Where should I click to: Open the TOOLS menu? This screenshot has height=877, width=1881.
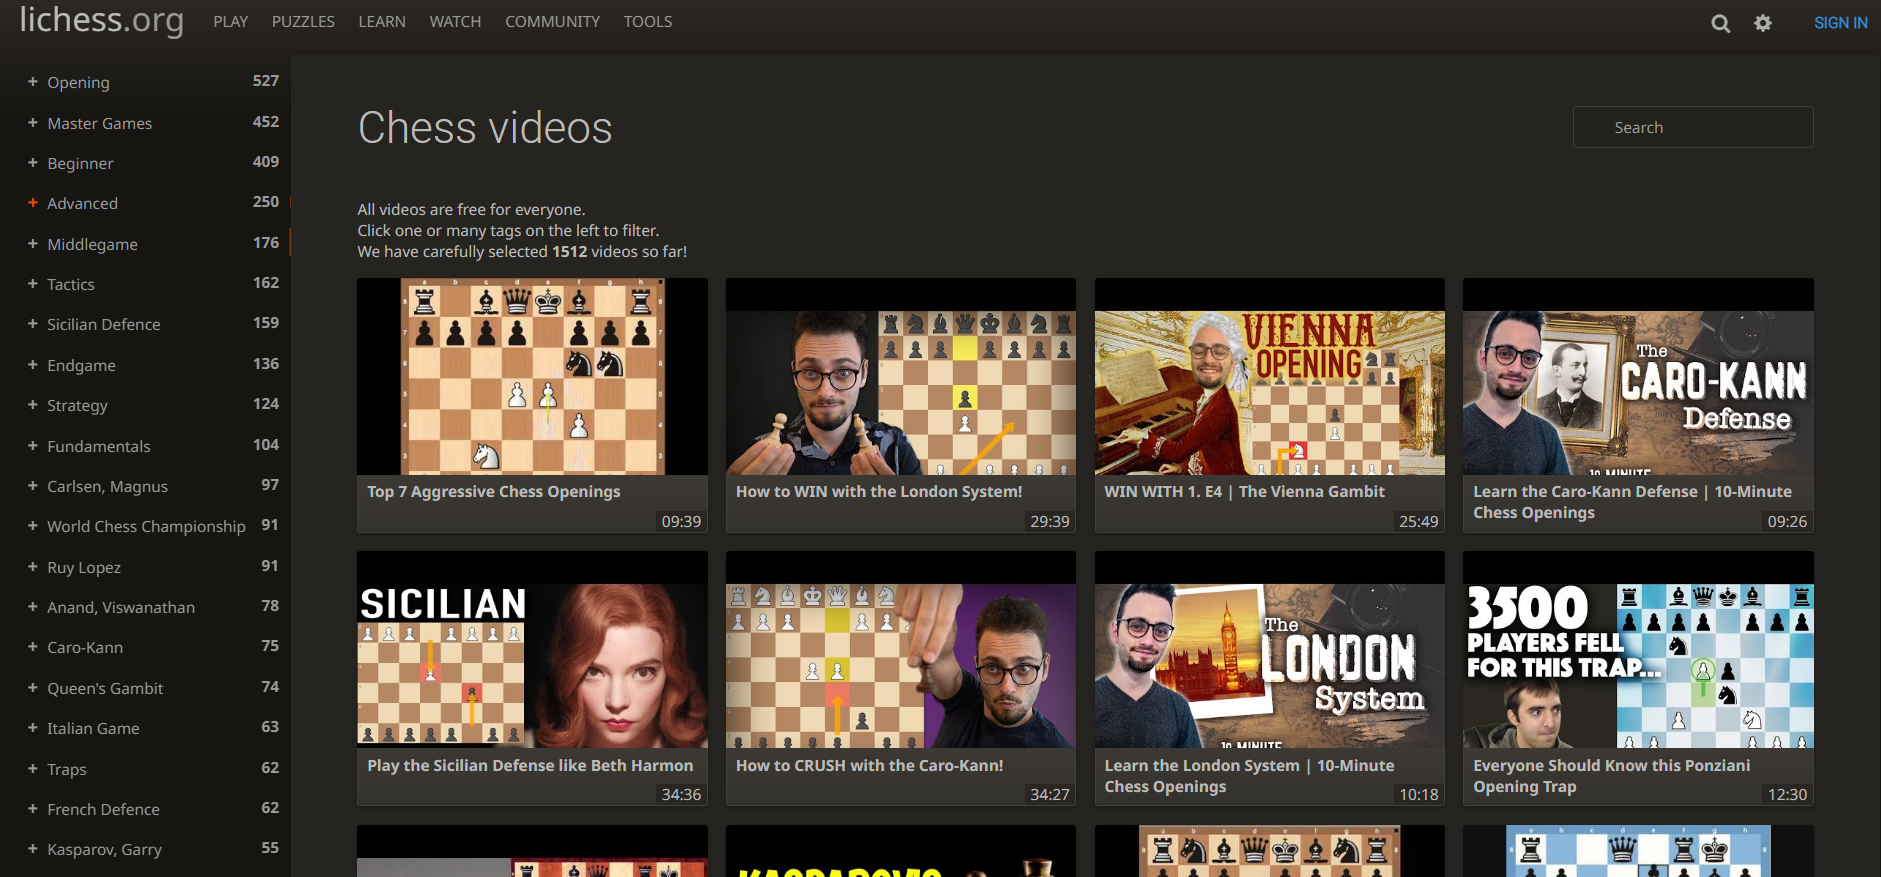point(648,22)
